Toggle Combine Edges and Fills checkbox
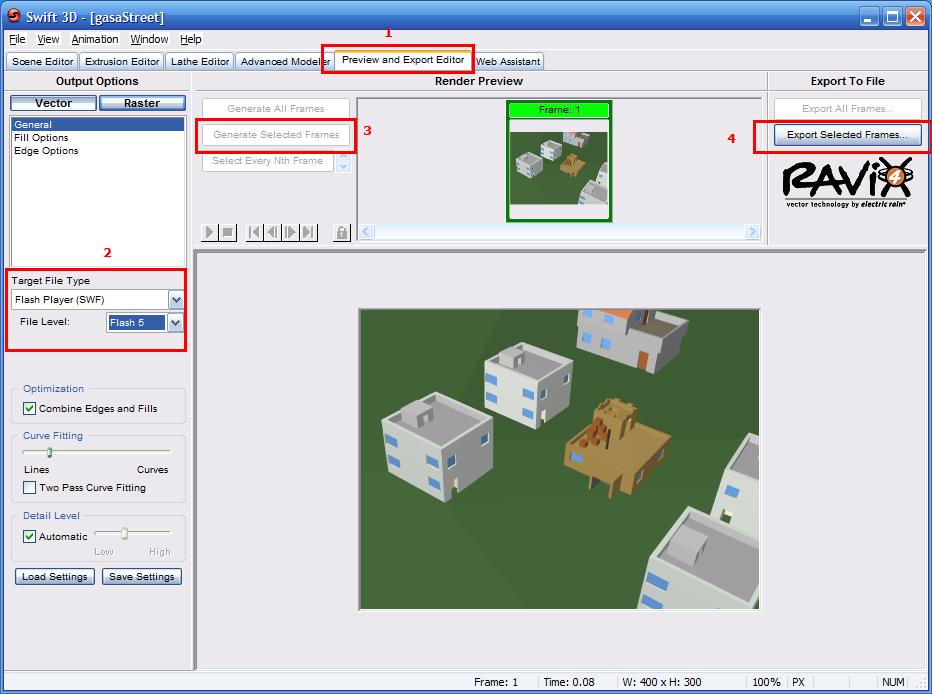 pos(29,408)
